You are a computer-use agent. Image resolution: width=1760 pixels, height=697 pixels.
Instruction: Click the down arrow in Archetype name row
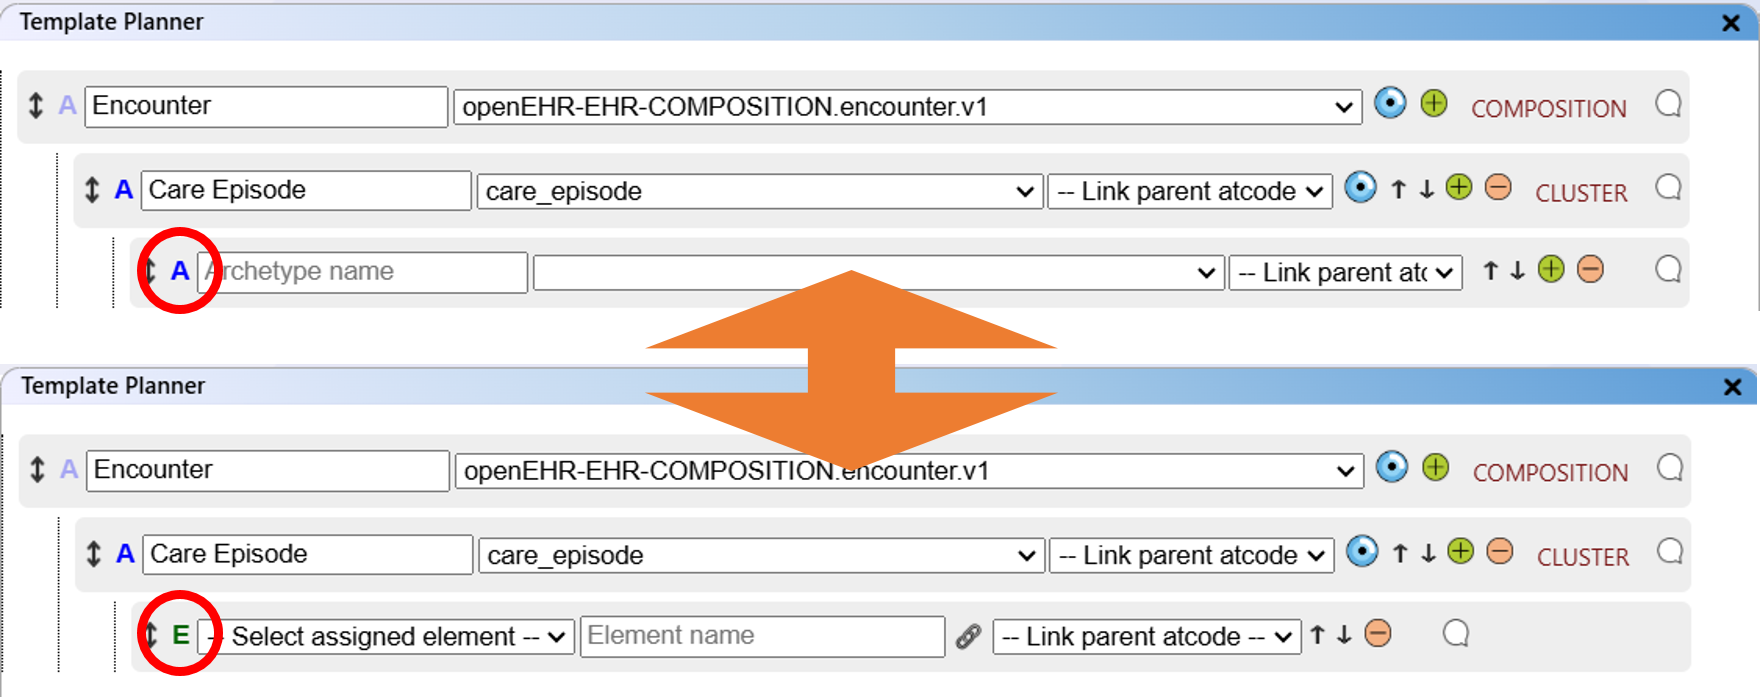click(1518, 271)
